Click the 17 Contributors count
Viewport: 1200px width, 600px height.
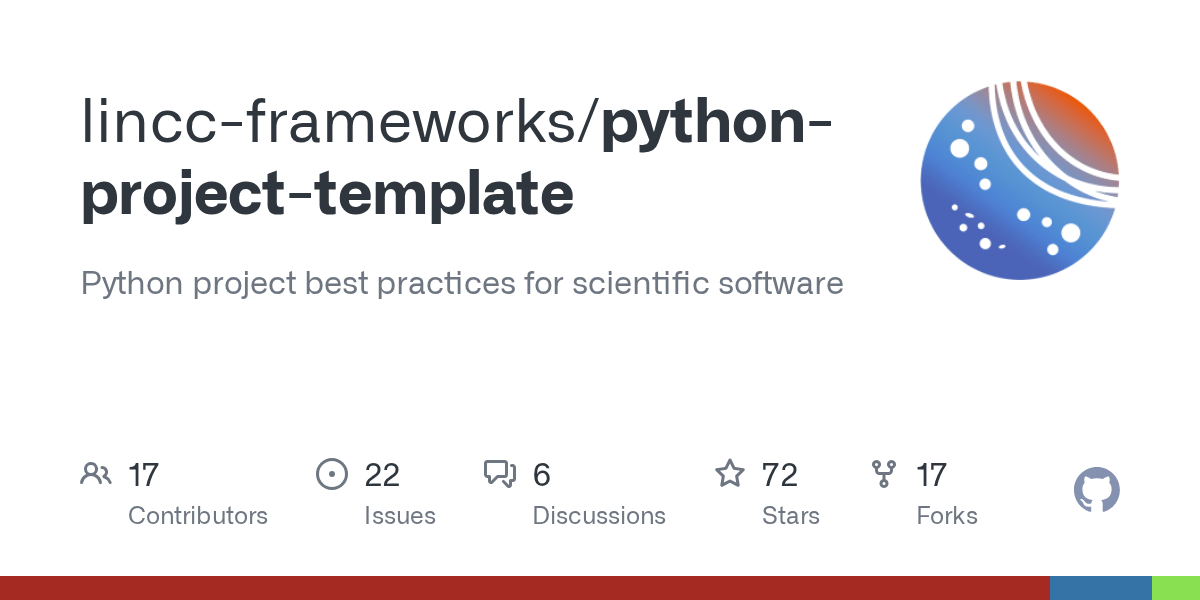pyautogui.click(x=144, y=475)
